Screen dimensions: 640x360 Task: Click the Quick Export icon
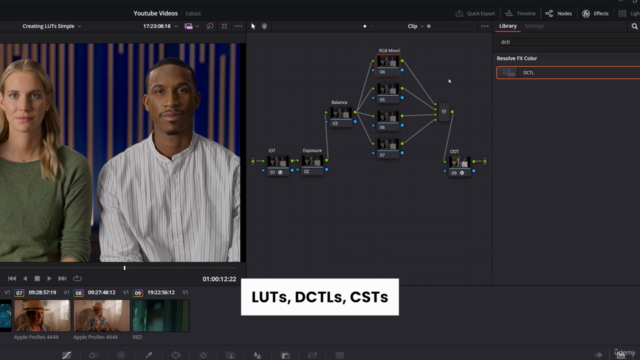[459, 13]
